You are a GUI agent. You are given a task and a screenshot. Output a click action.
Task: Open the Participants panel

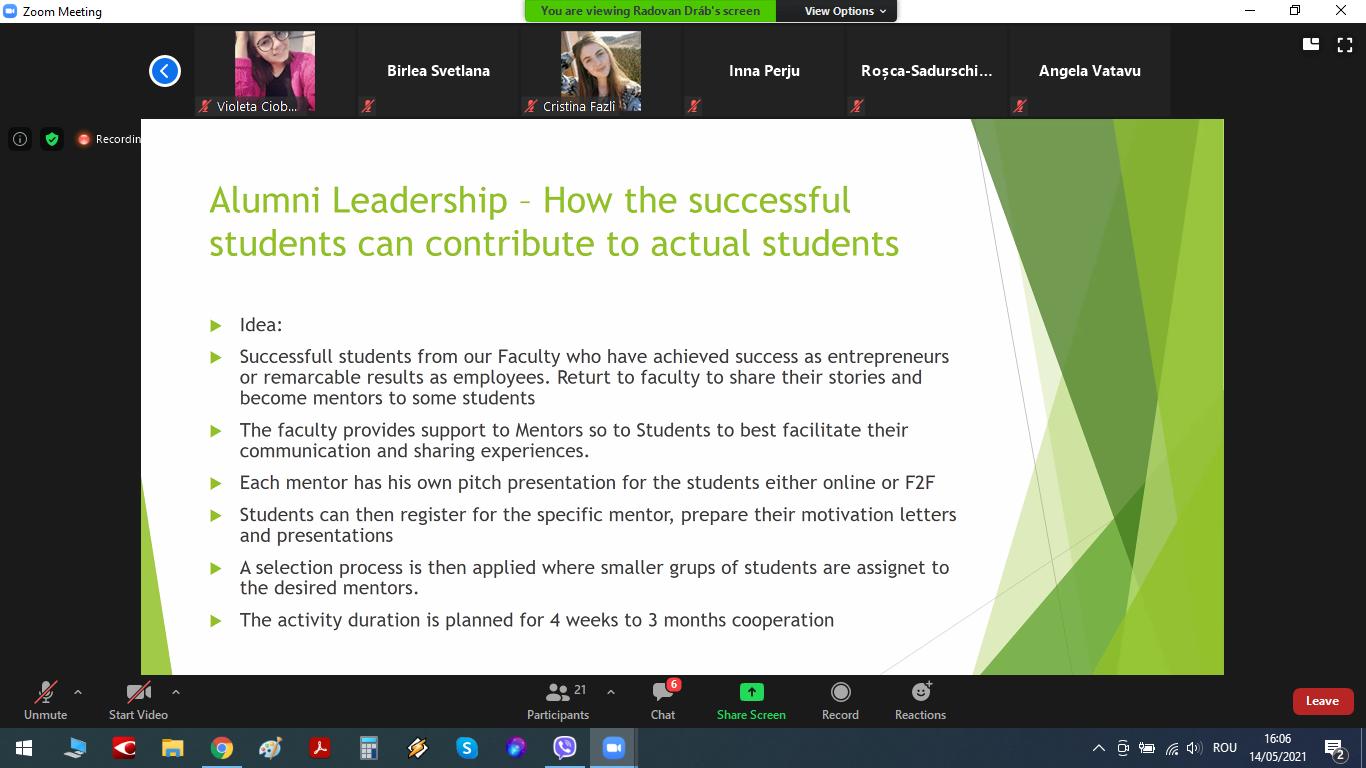[558, 701]
